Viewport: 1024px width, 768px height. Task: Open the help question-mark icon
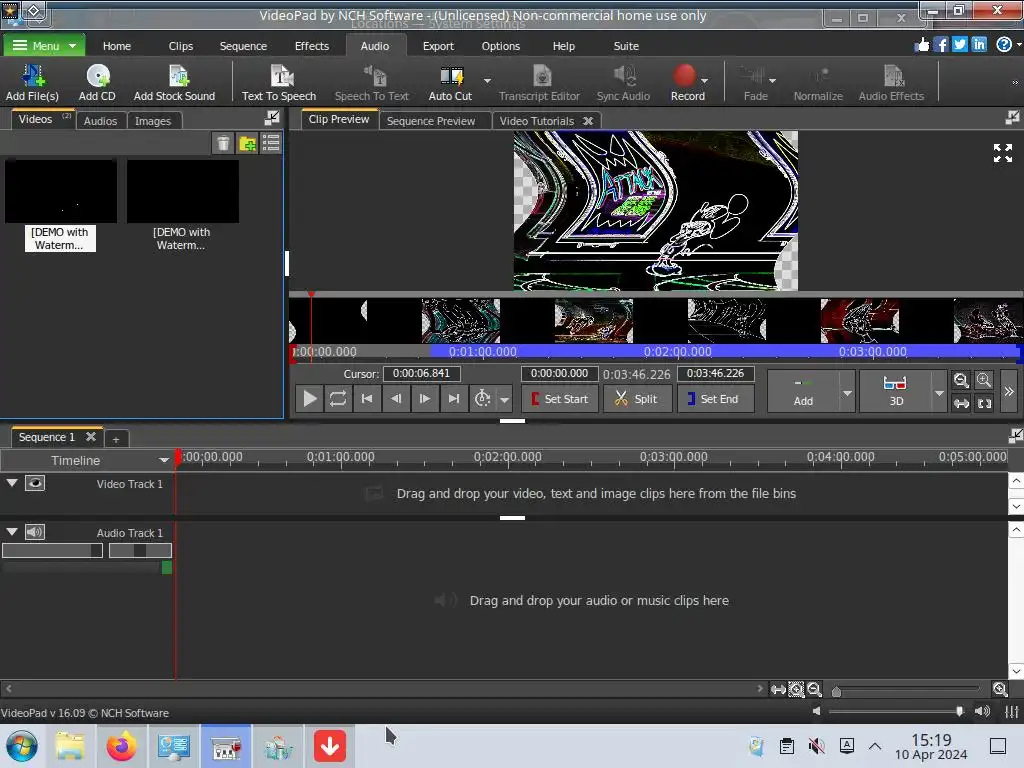tap(1004, 44)
